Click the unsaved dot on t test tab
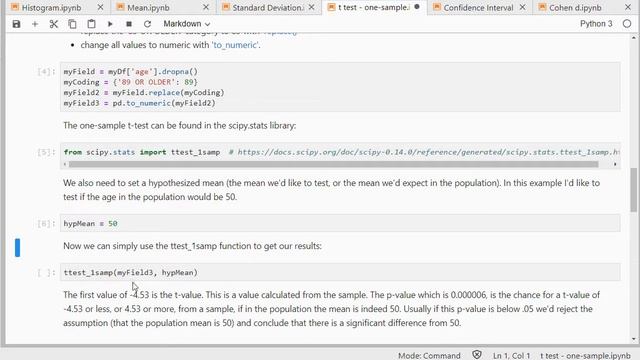 pos(417,7)
